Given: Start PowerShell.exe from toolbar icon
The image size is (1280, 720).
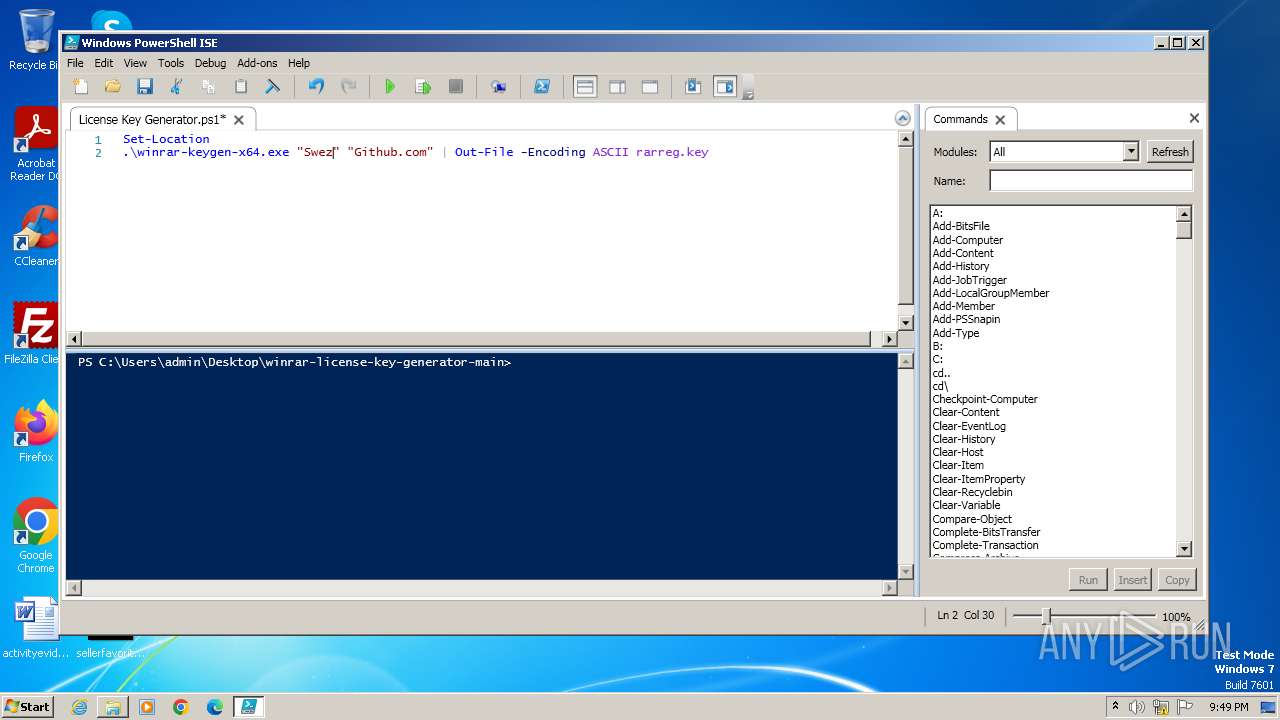Looking at the screenshot, I should pyautogui.click(x=541, y=87).
